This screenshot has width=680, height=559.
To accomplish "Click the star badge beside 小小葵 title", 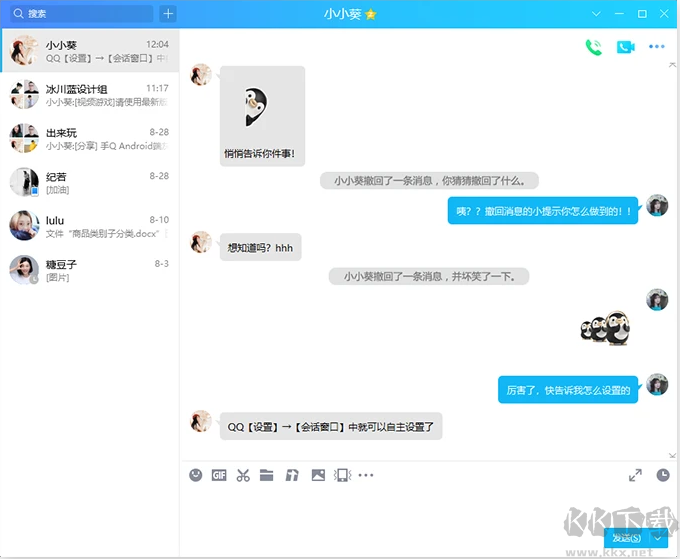I will point(371,15).
